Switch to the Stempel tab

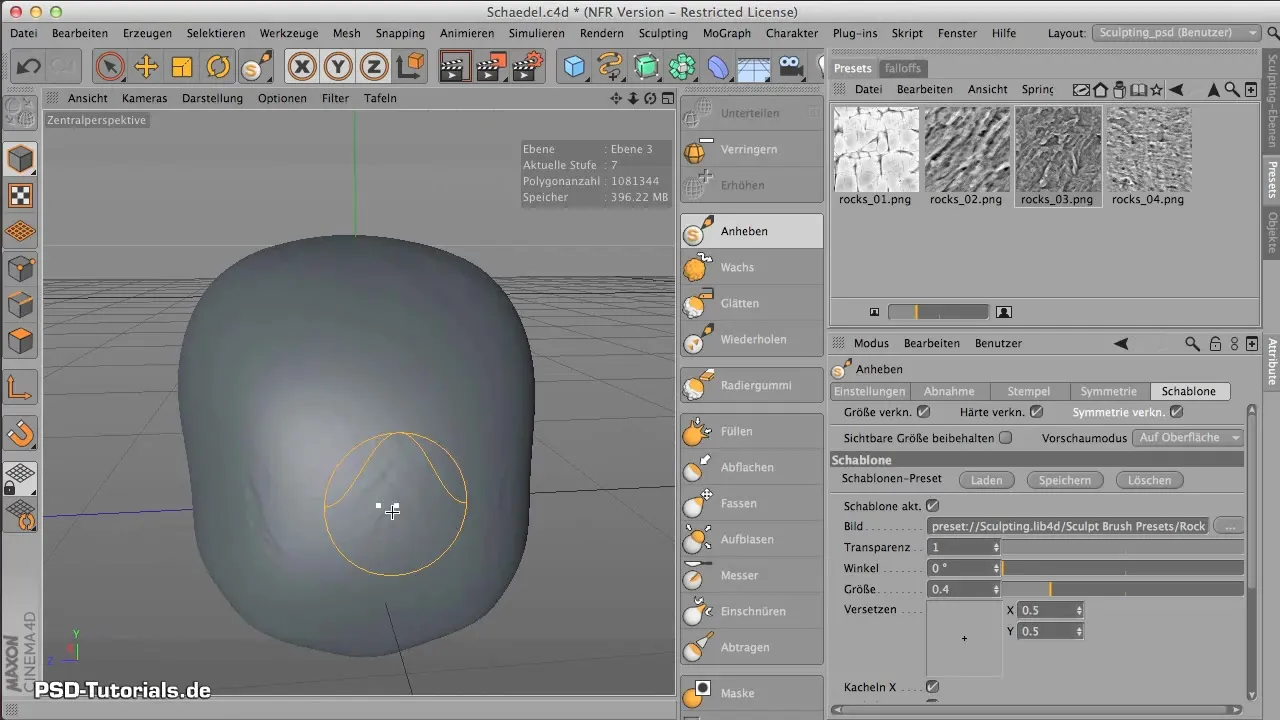[x=1029, y=391]
